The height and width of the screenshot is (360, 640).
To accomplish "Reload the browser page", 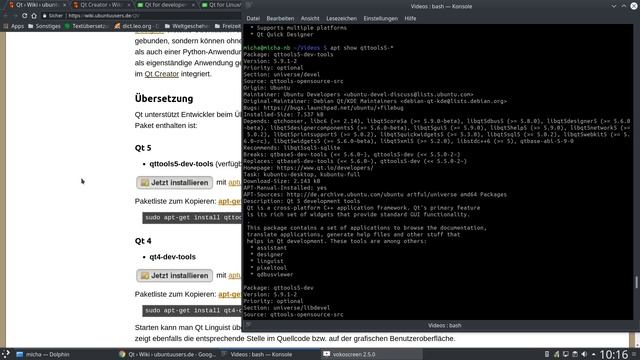I will [x=24, y=16].
